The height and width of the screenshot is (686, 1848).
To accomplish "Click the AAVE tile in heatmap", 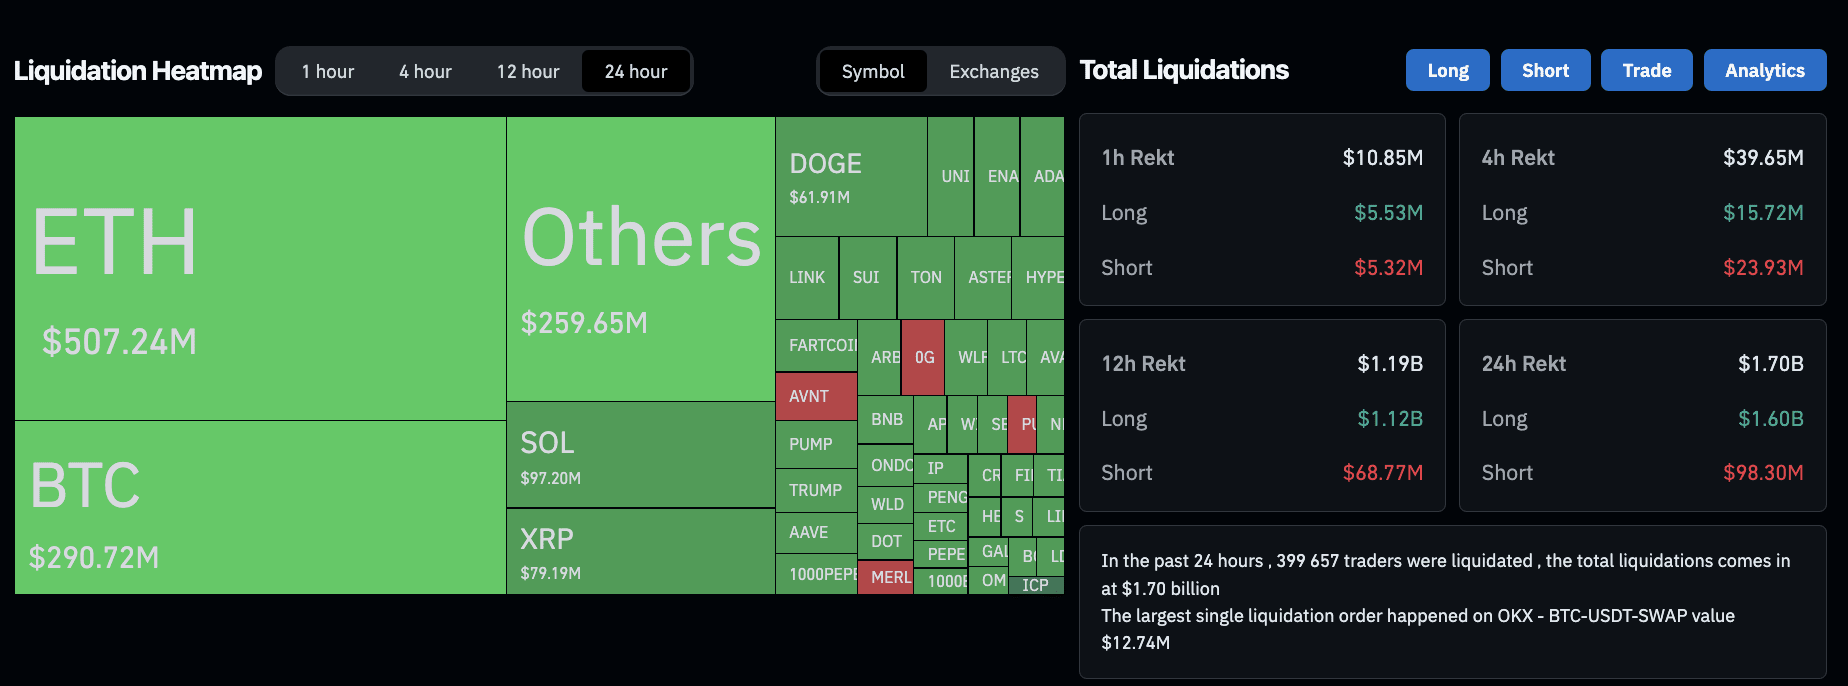I will point(816,532).
